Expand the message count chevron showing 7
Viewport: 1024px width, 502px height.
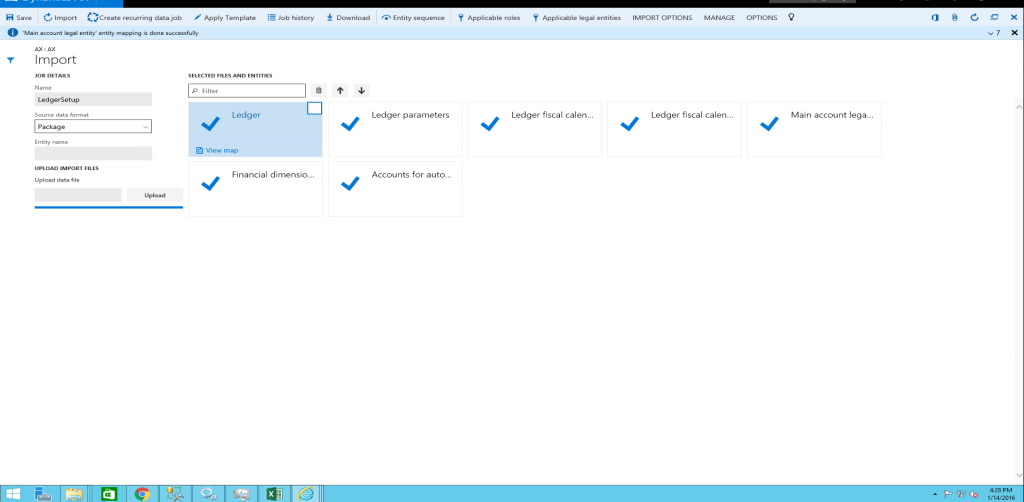(x=993, y=33)
